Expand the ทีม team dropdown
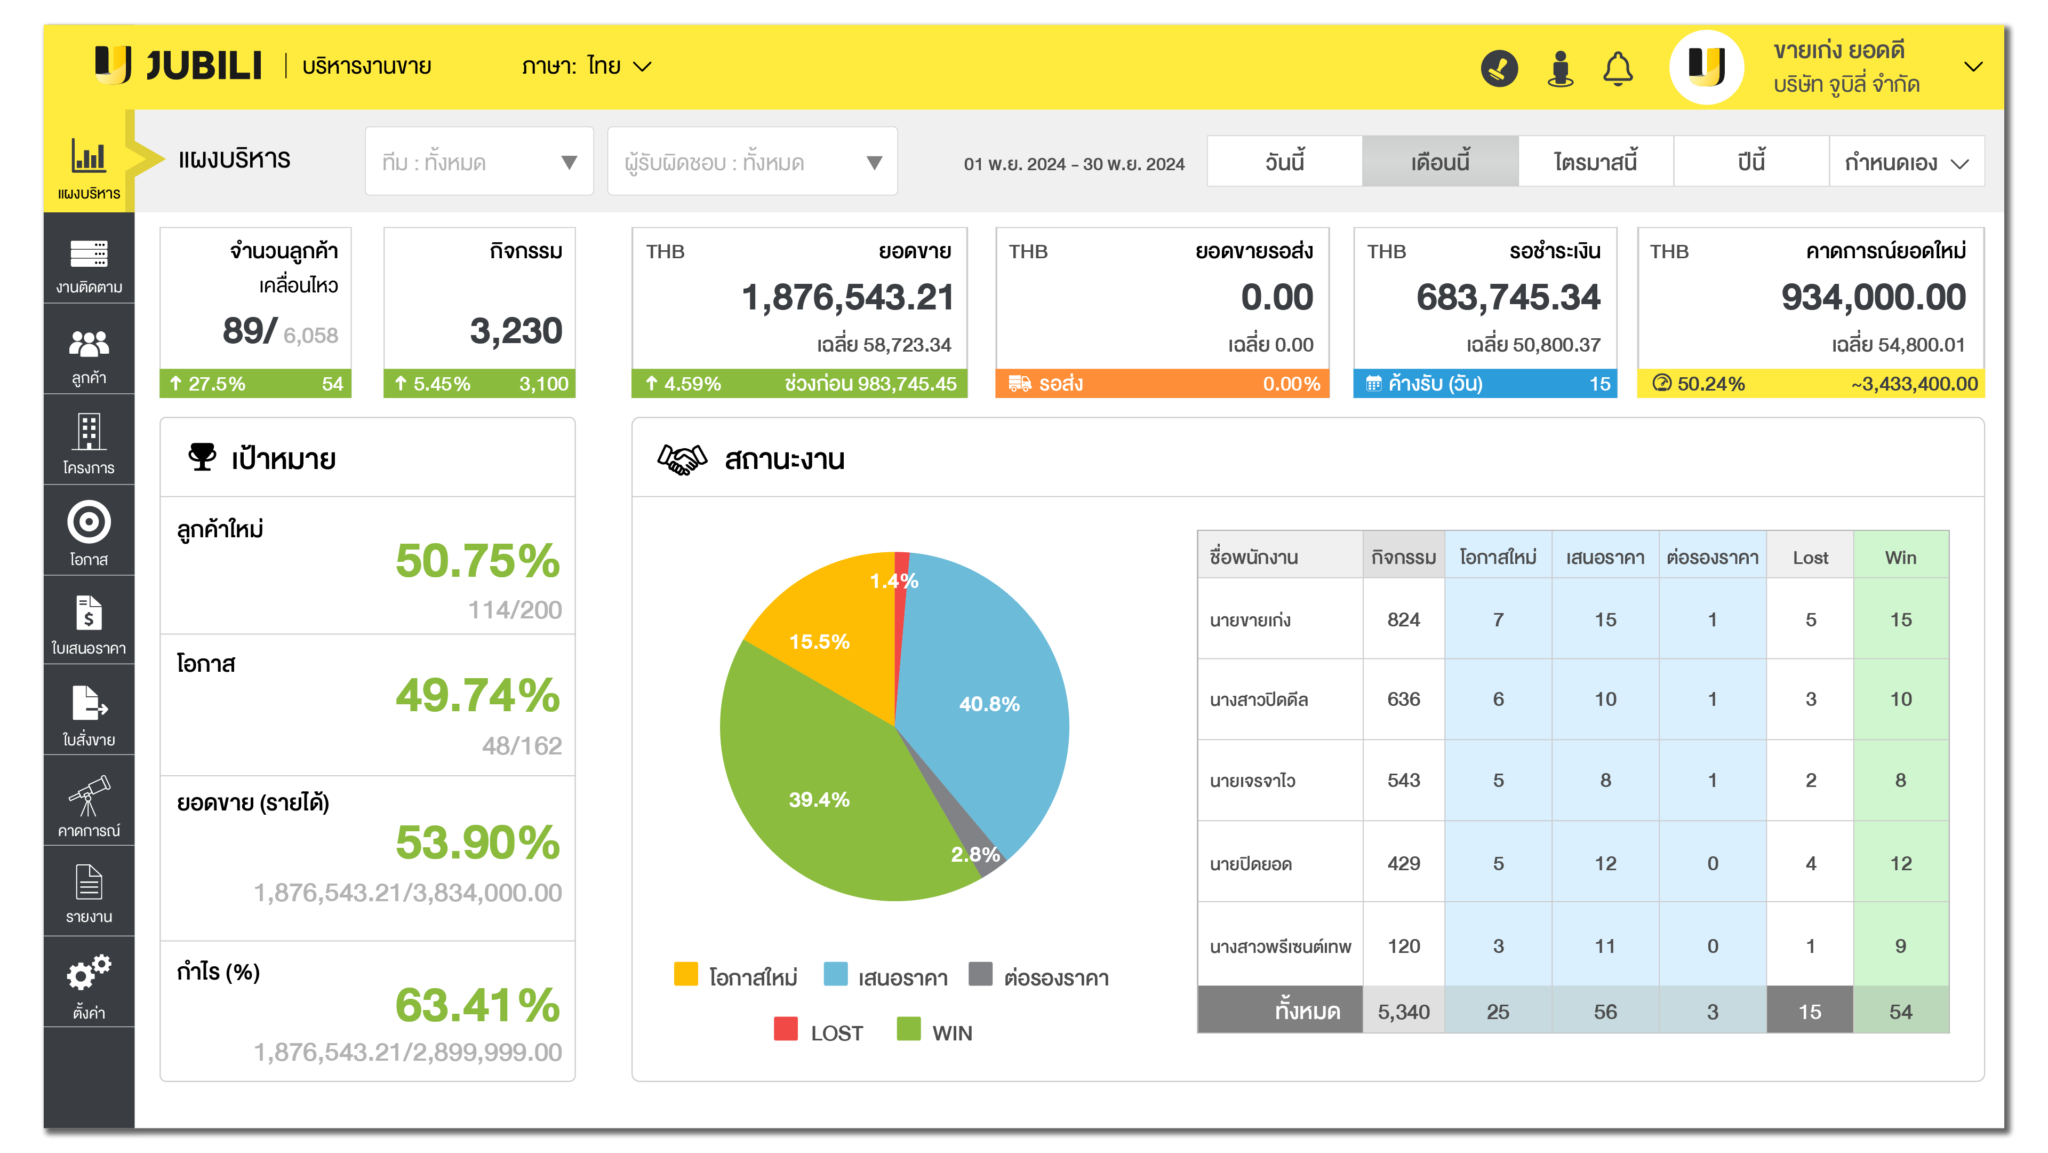This screenshot has height=1153, width=2048. (479, 162)
